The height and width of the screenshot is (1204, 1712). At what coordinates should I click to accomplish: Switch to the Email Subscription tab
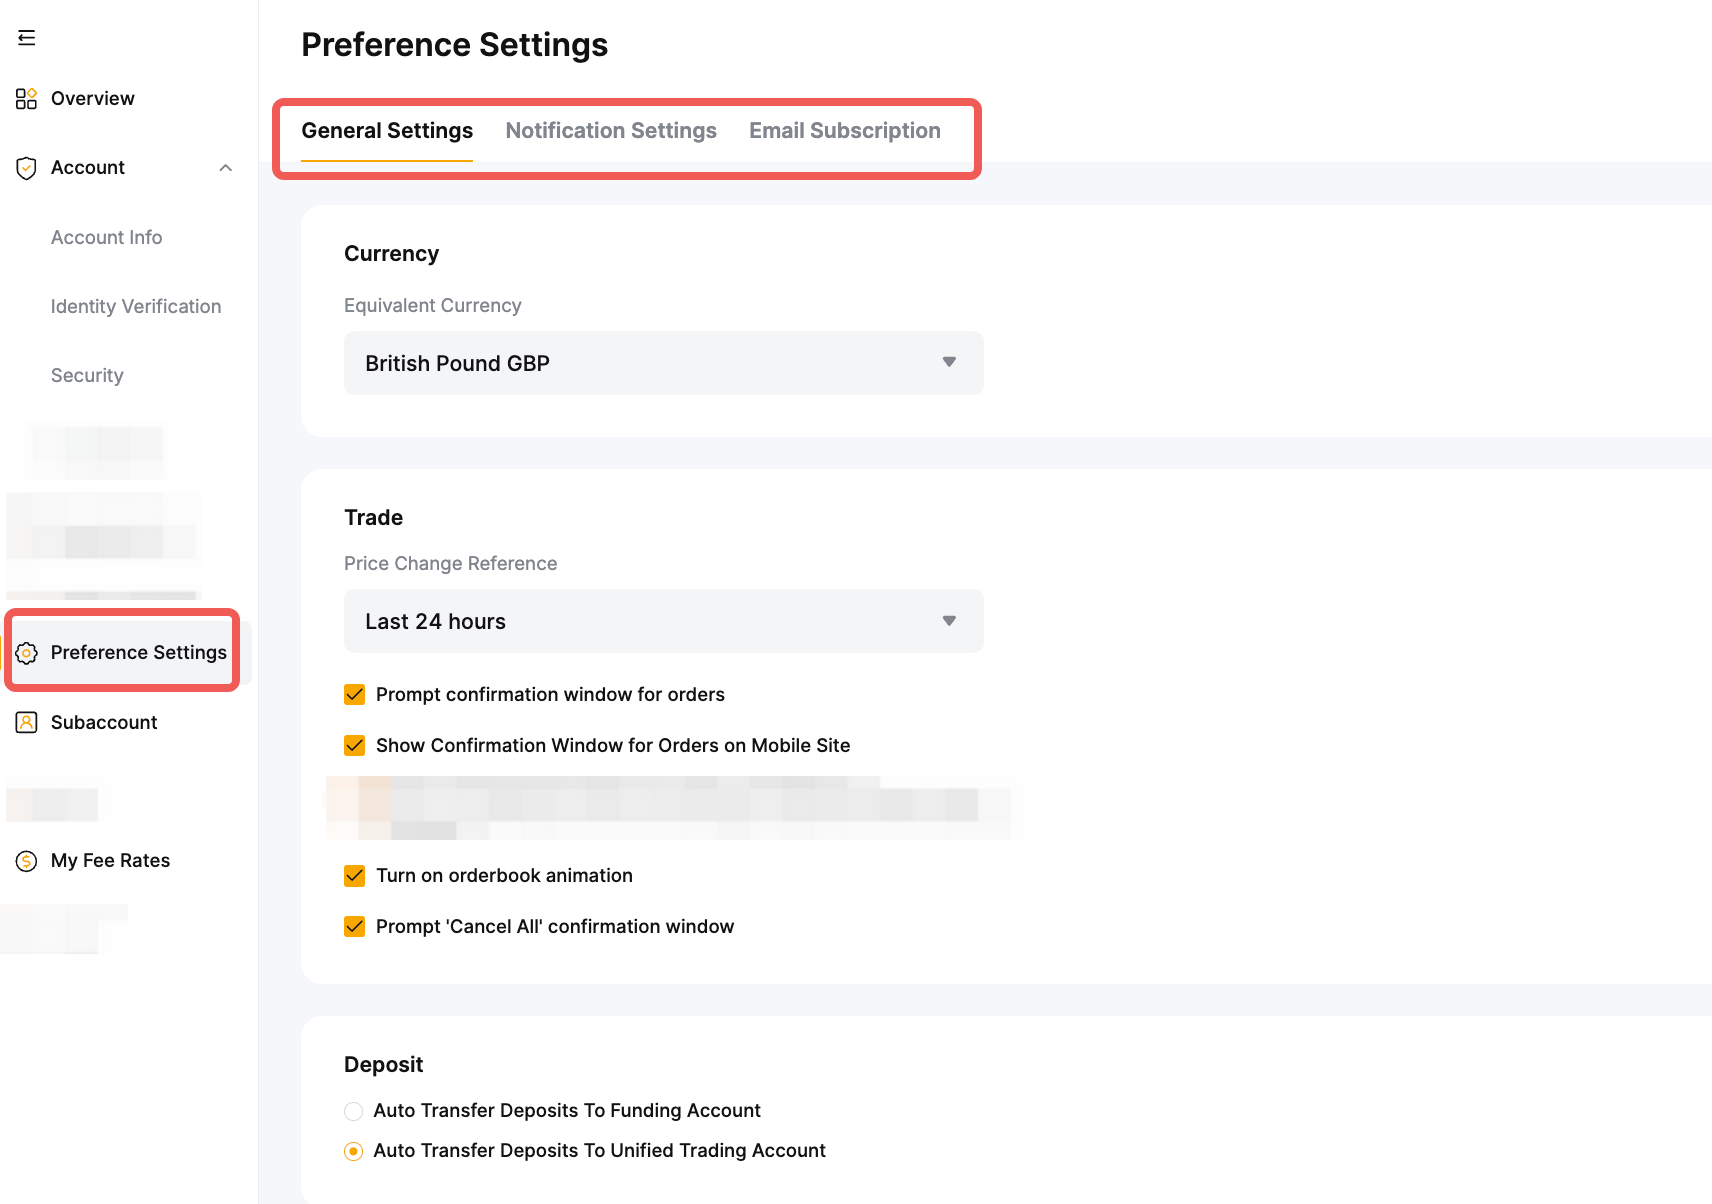coord(844,131)
